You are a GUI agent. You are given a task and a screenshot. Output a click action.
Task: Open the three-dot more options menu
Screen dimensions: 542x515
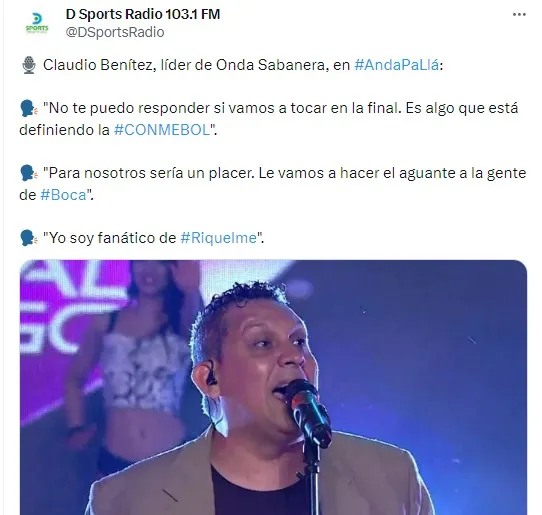519,15
